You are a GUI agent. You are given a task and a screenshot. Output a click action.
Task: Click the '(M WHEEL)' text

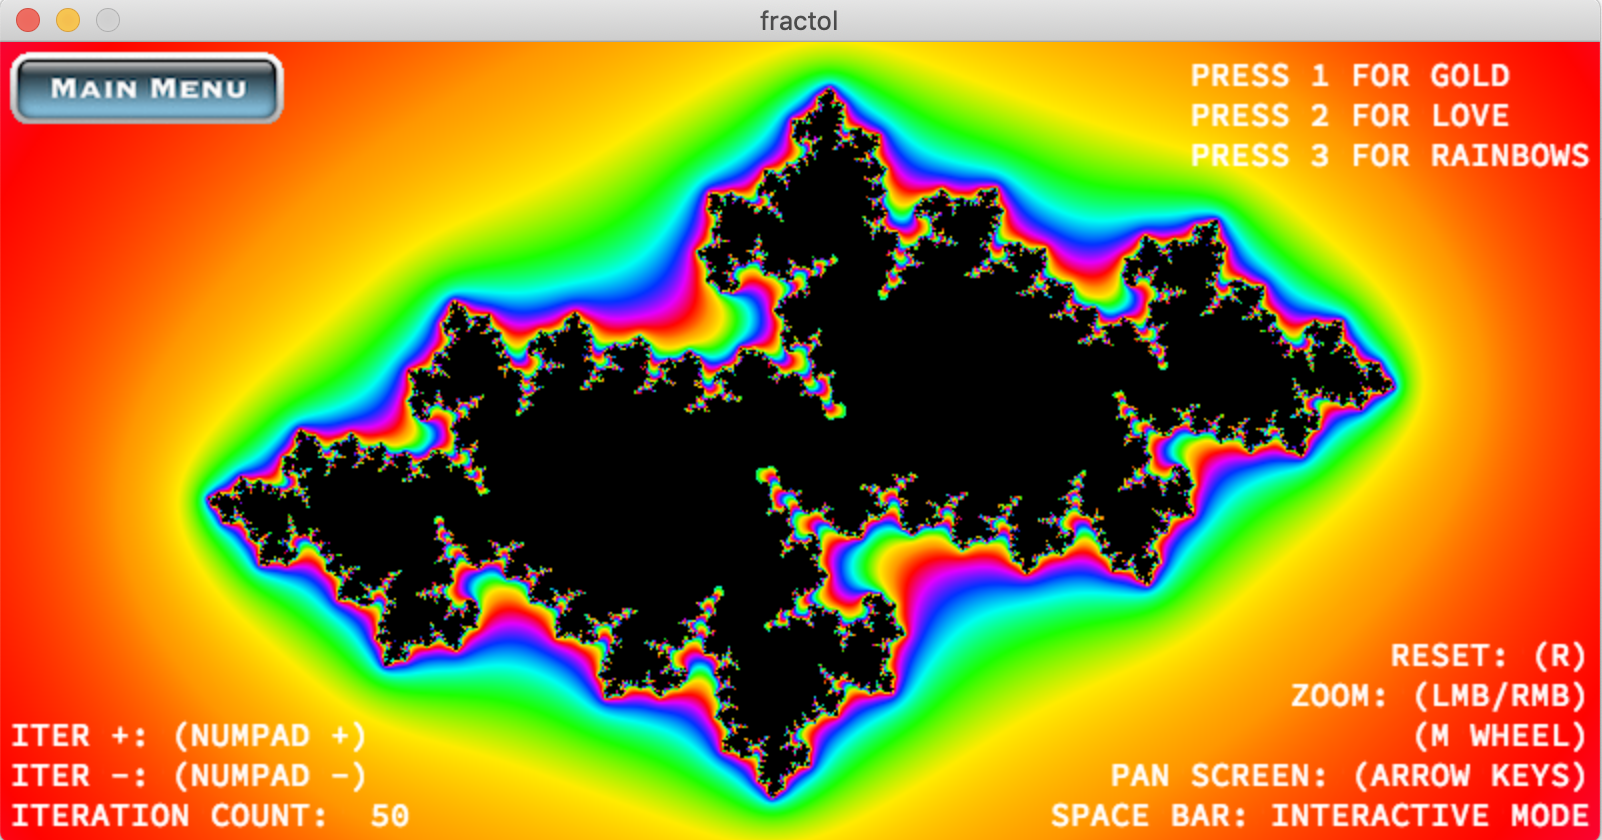coord(1500,736)
